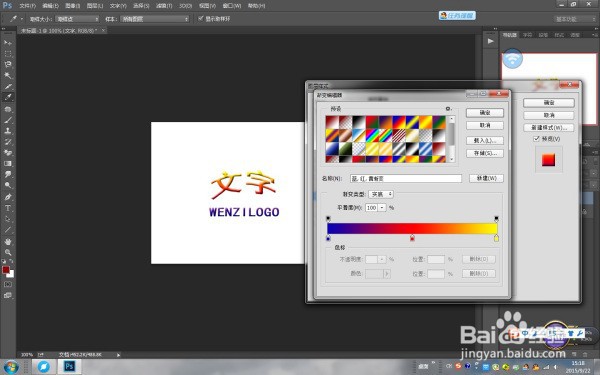The image size is (600, 375).
Task: Open the 取样大小 sample size dropdown
Action: (x=77, y=19)
